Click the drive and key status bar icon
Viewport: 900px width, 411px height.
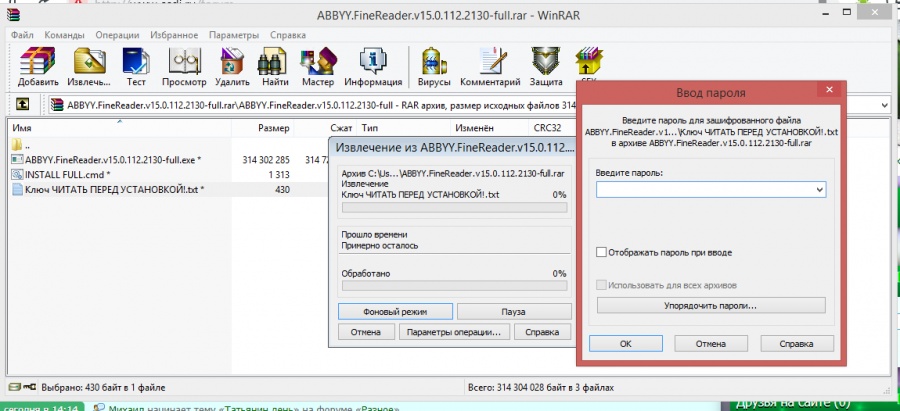click(x=22, y=387)
